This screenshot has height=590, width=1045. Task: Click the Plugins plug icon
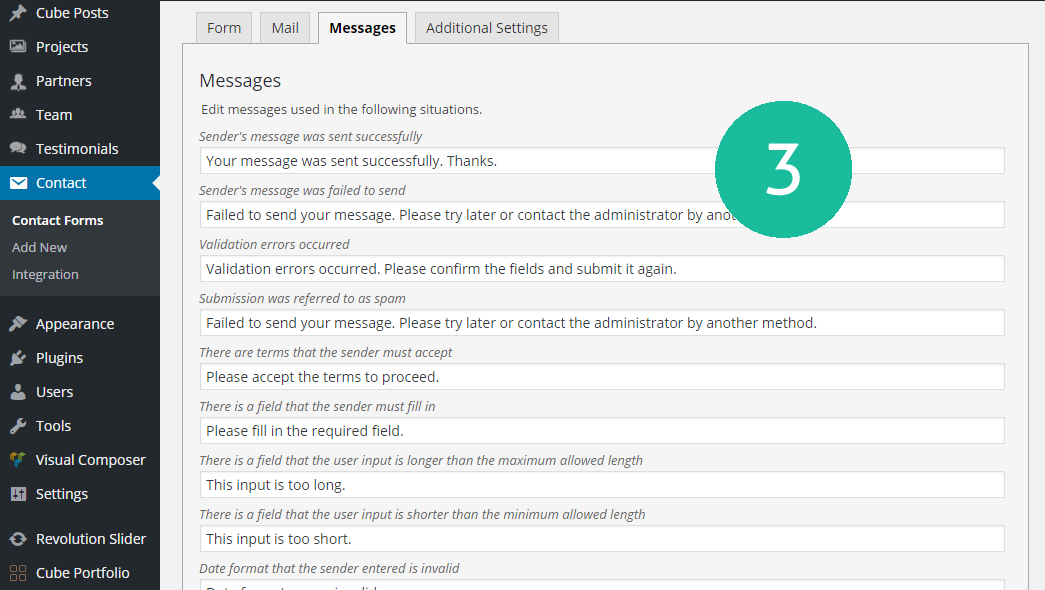(x=18, y=358)
